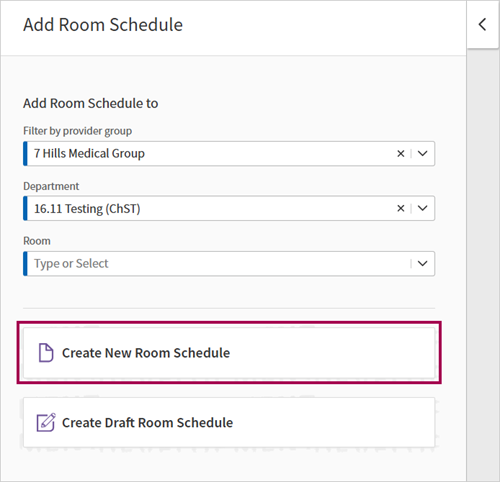Open the Department dropdown chevron
This screenshot has width=500, height=483.
pyautogui.click(x=423, y=209)
